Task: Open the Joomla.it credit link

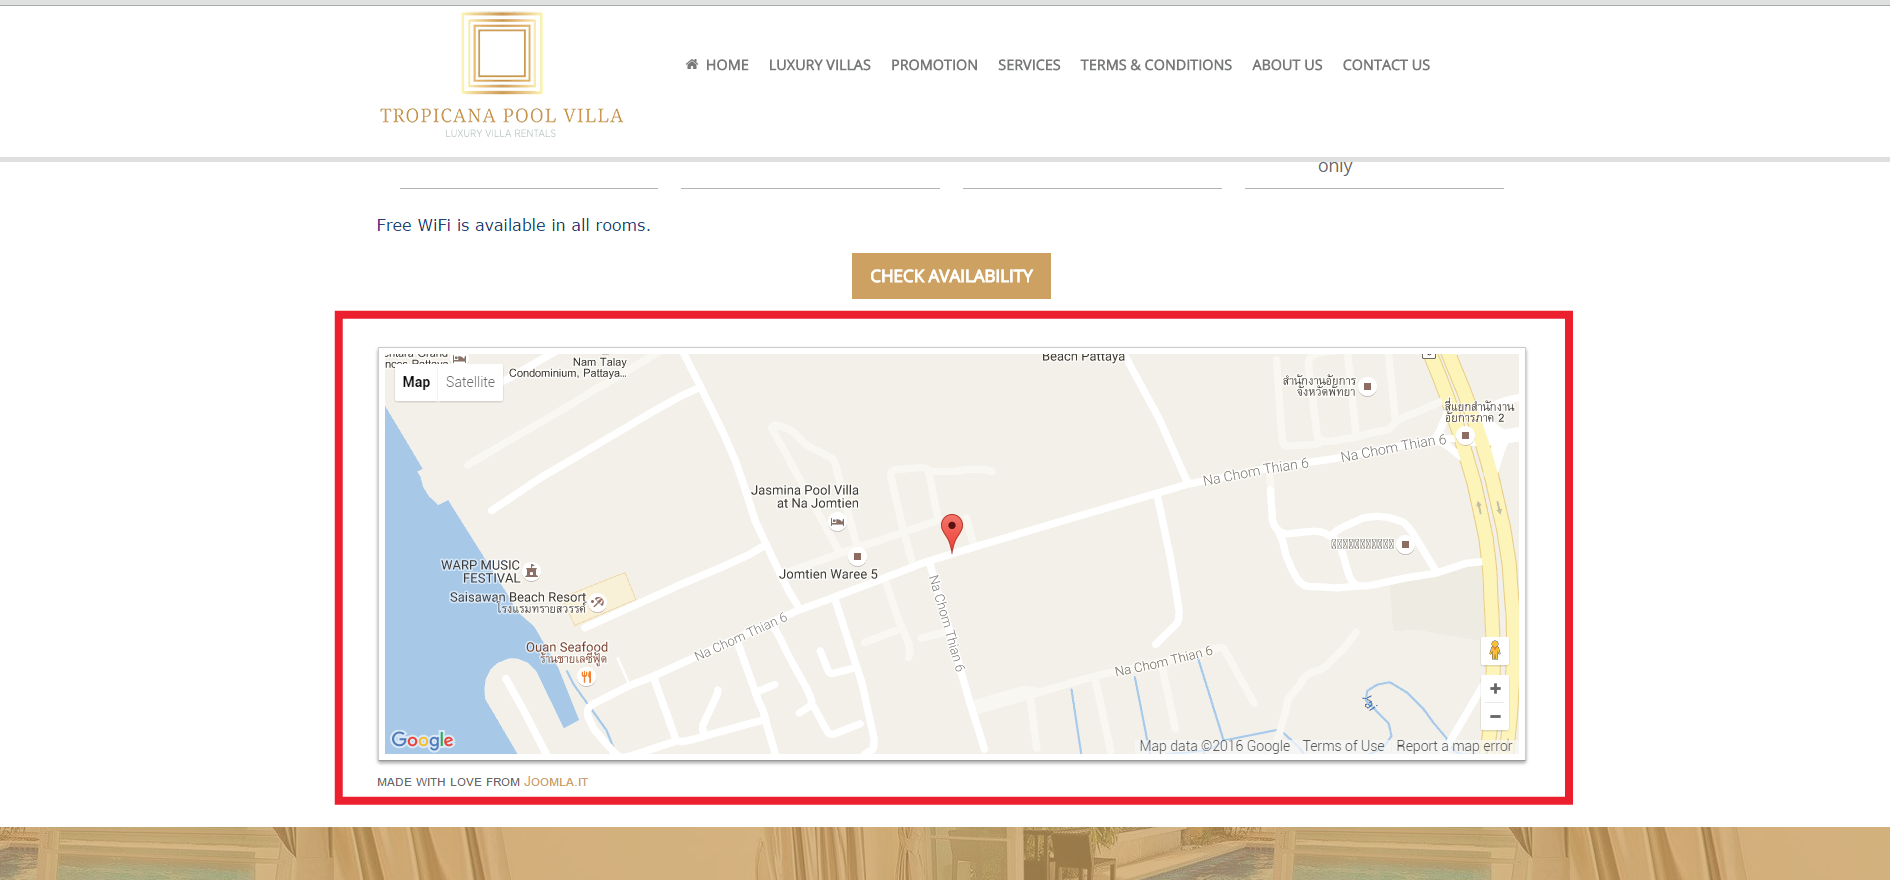Action: [x=556, y=782]
